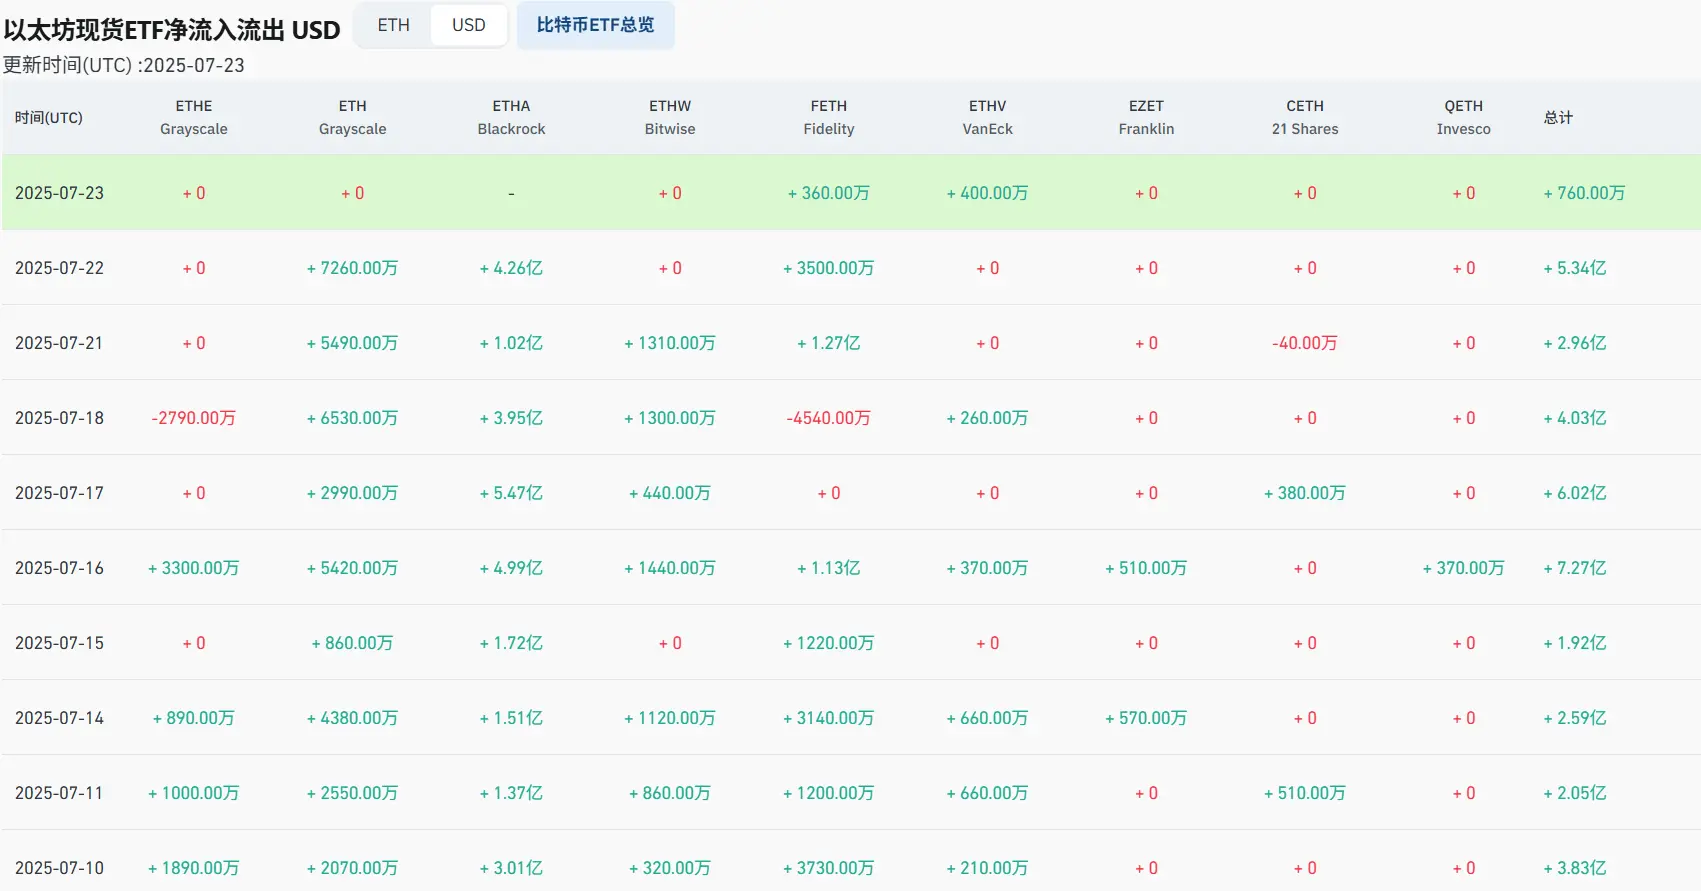1701x891 pixels.
Task: Click the + 2.96亿 total cell
Action: pyautogui.click(x=1575, y=343)
